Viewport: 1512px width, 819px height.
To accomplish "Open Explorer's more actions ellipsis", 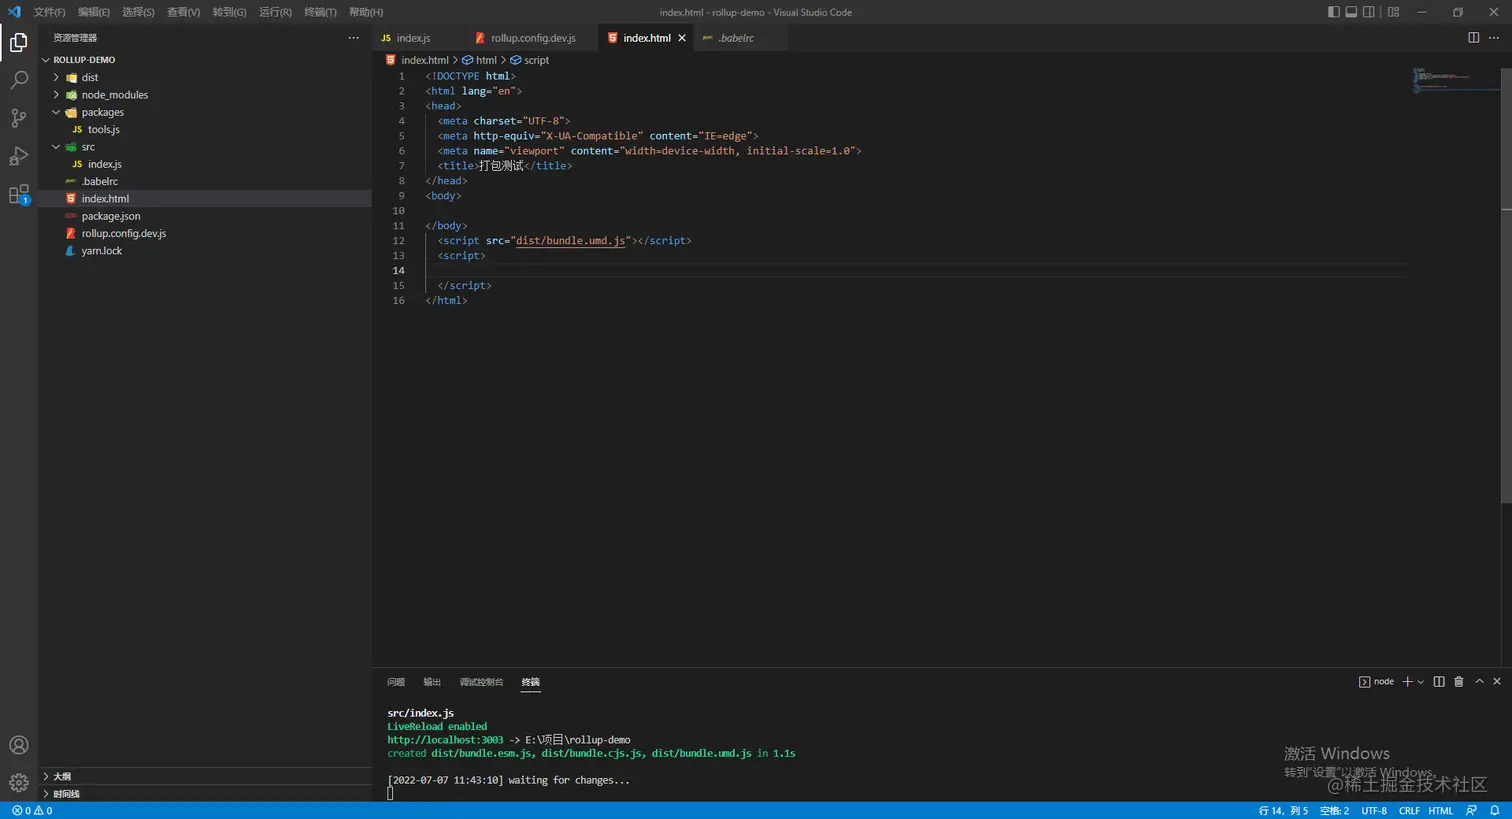I will [x=353, y=38].
